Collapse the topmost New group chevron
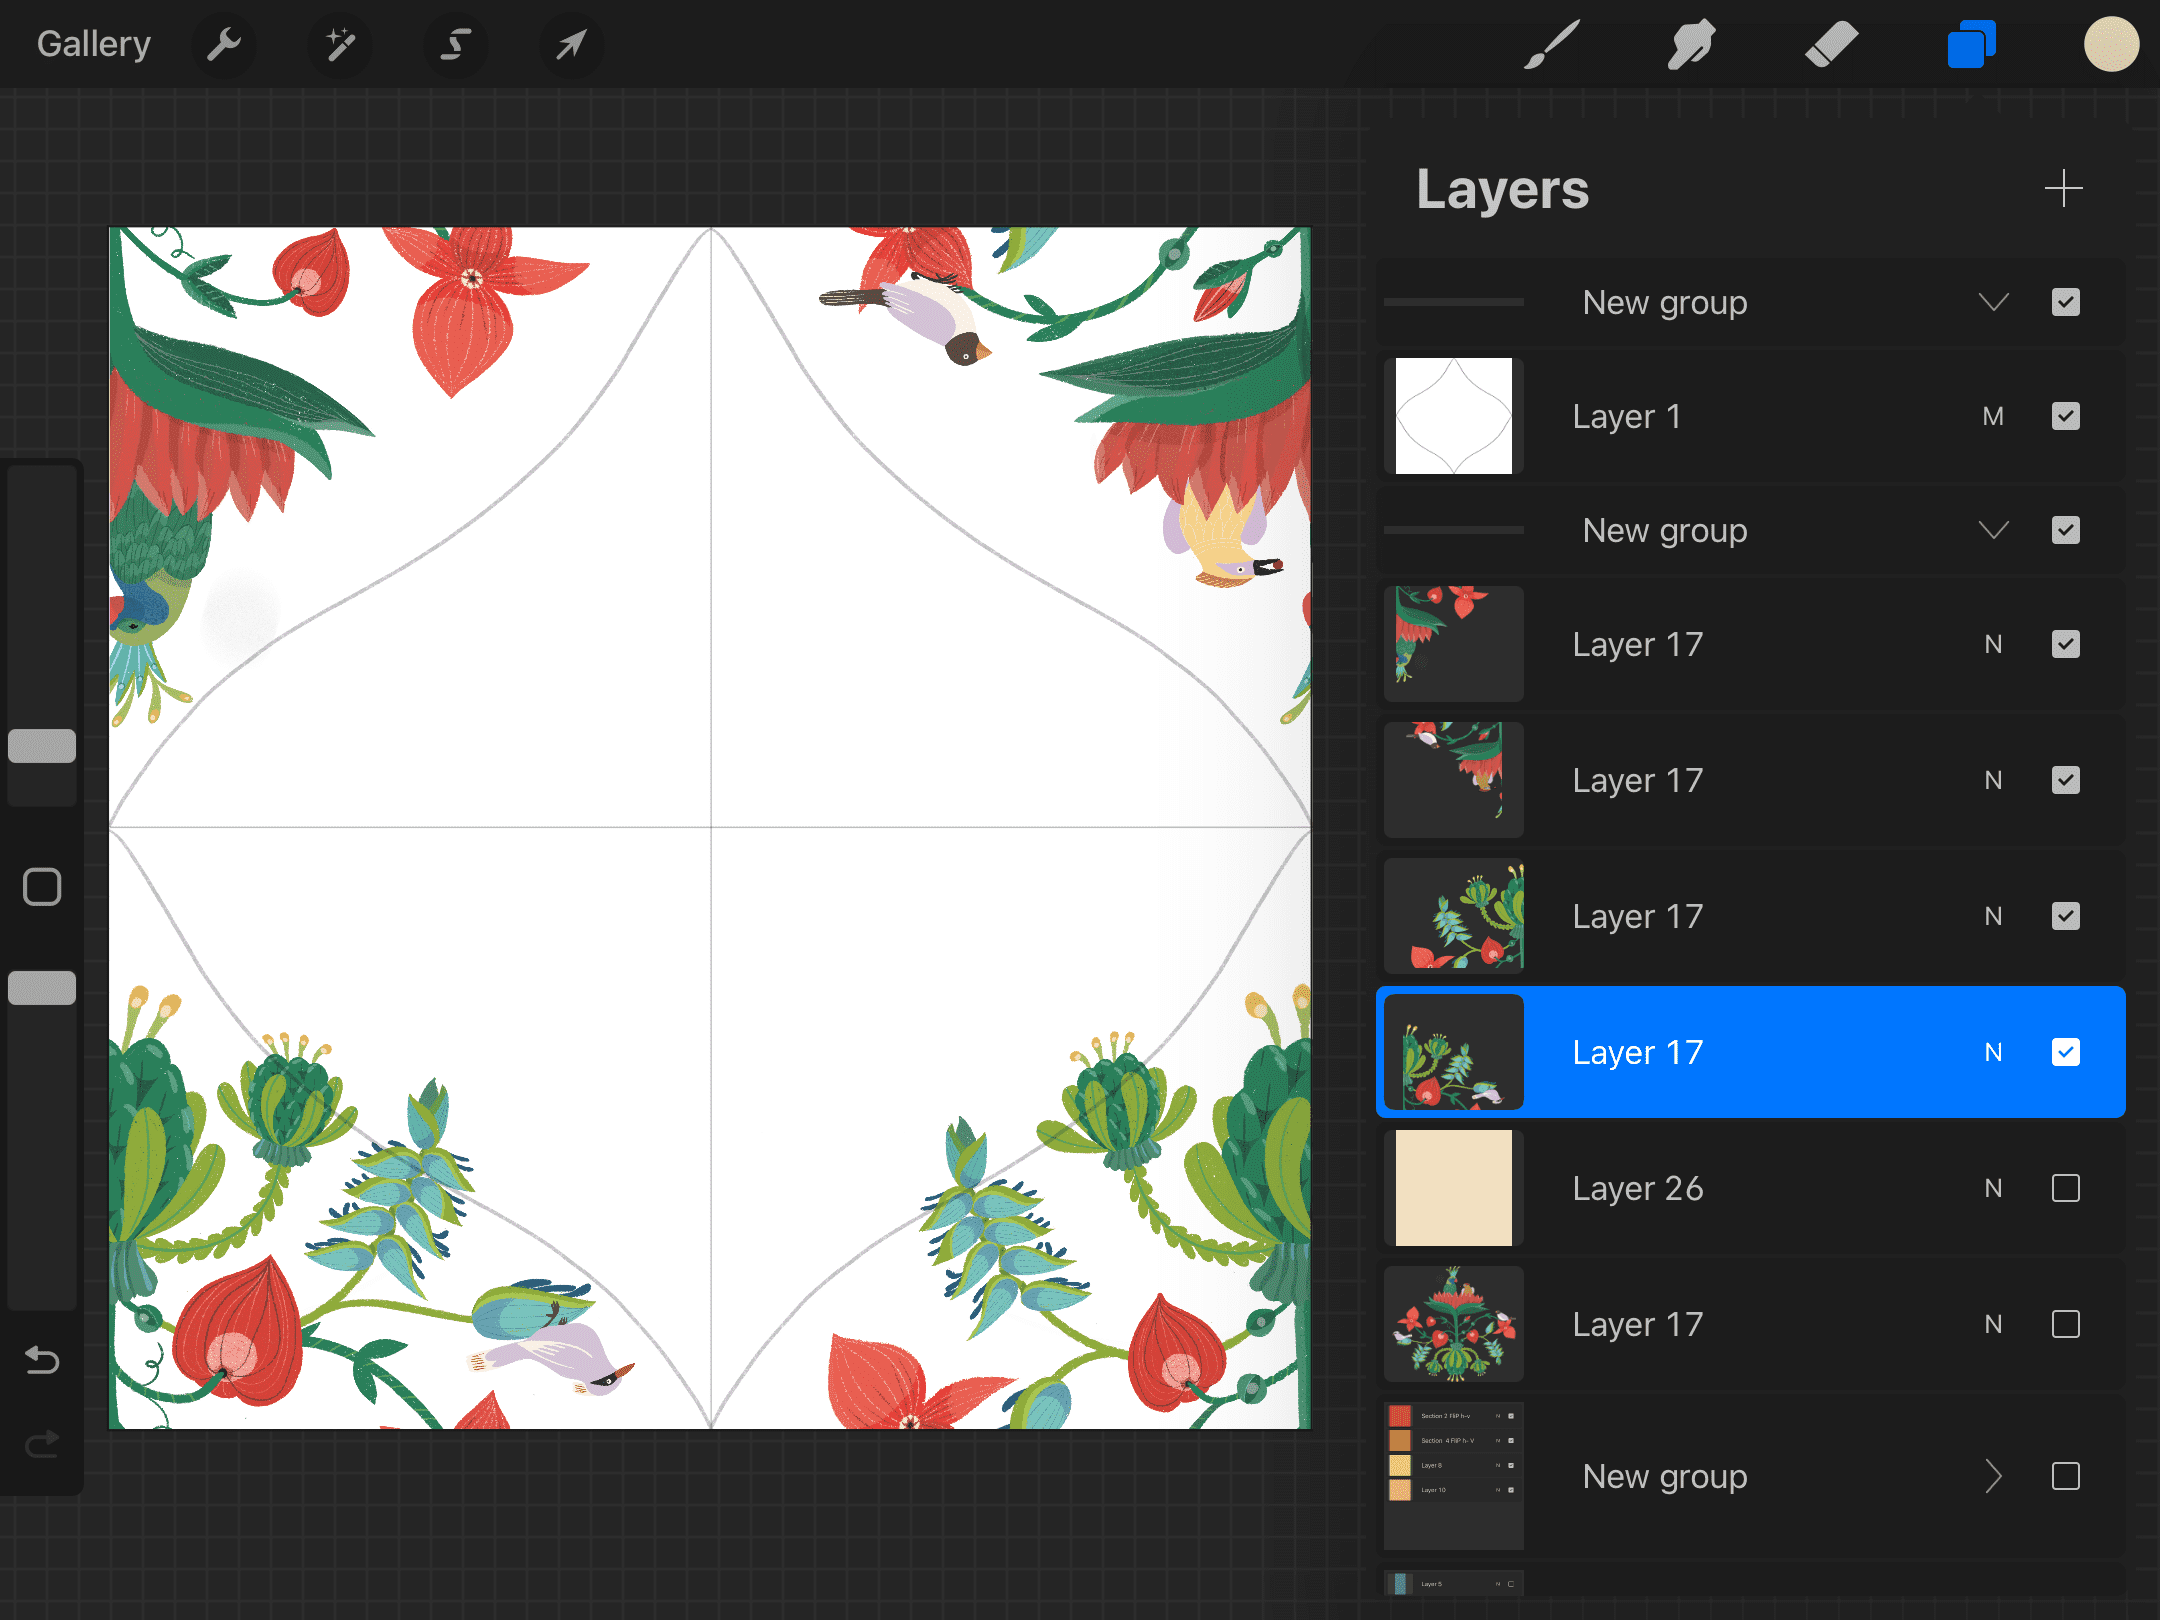Viewport: 2160px width, 1620px height. (1993, 302)
